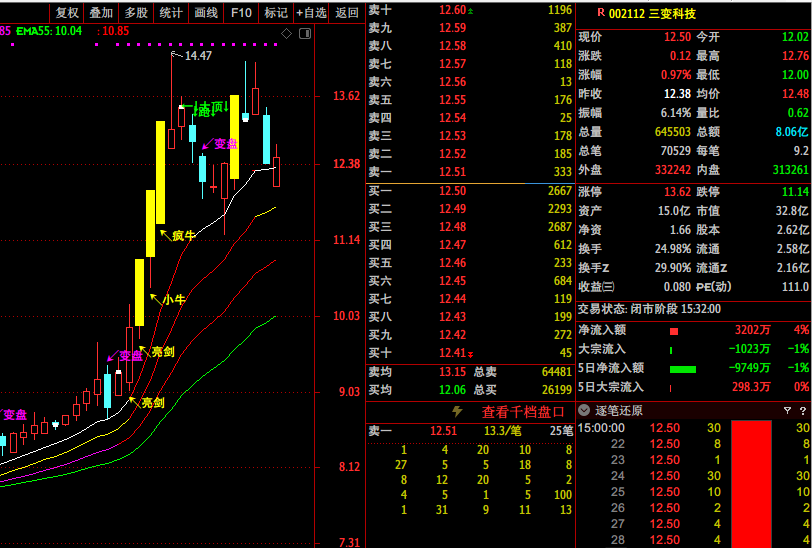Click the 卖均 13.15 value

coord(453,372)
